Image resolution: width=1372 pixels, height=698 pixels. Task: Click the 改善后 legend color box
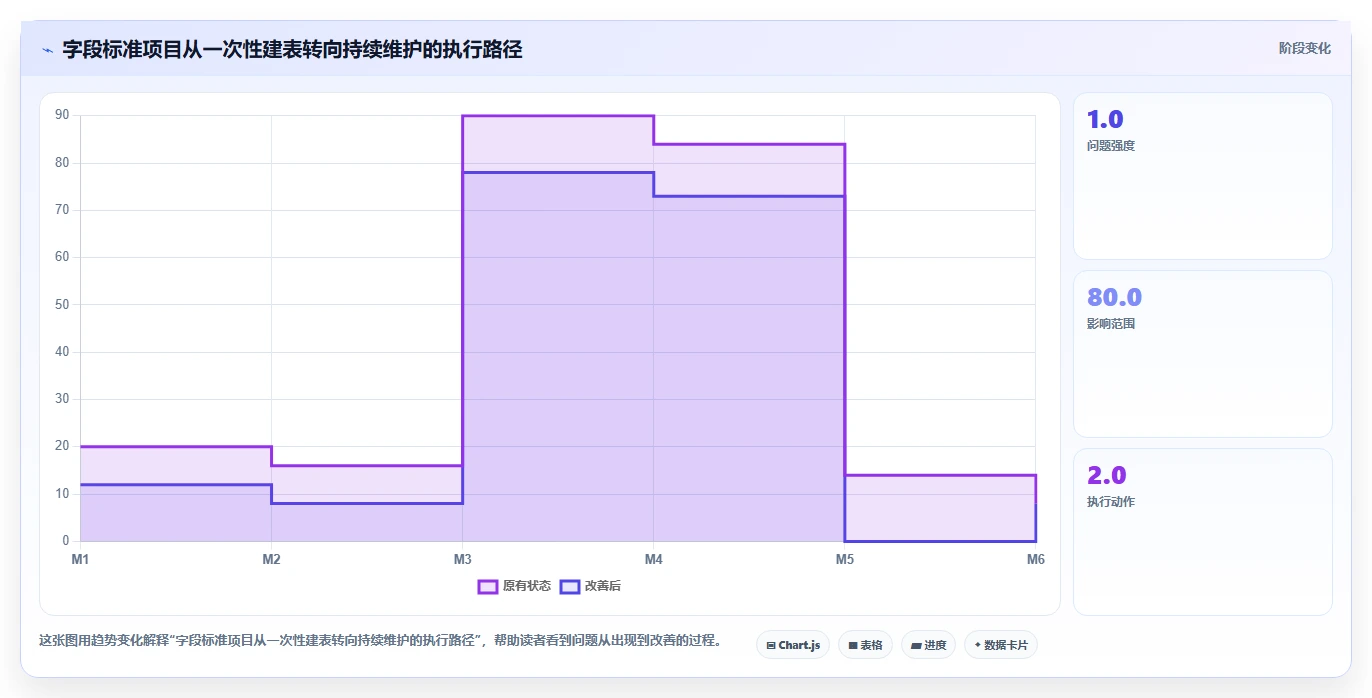pos(570,586)
